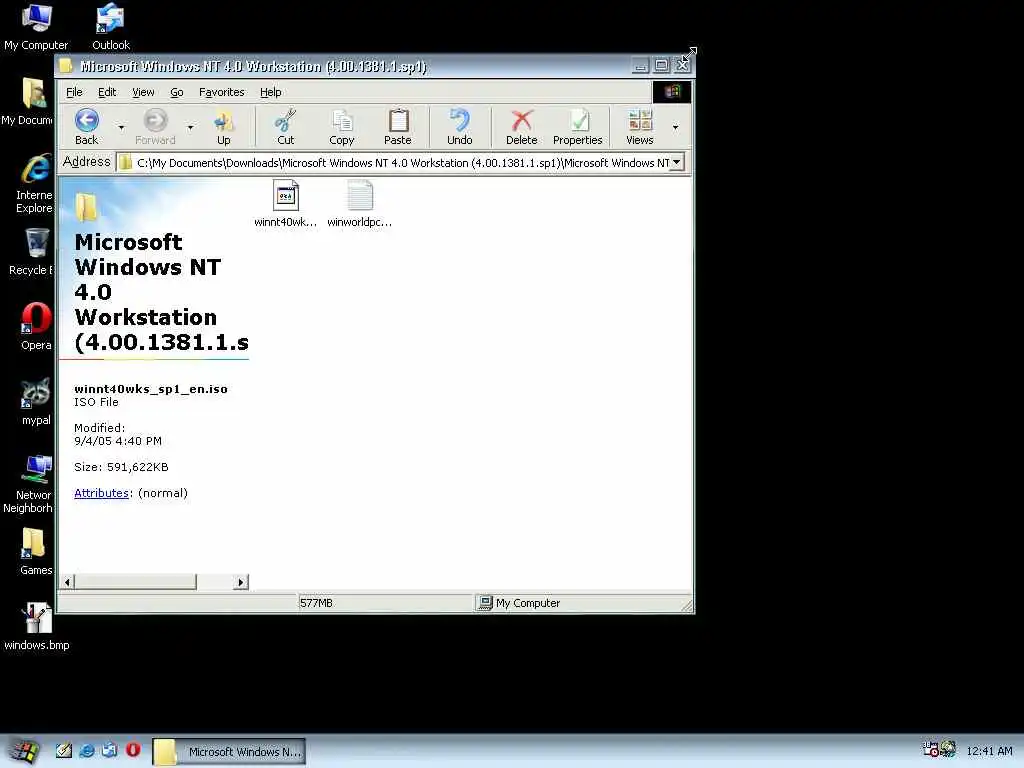Click the Views toolbar icon
Screen dimensions: 1024x768
(639, 127)
